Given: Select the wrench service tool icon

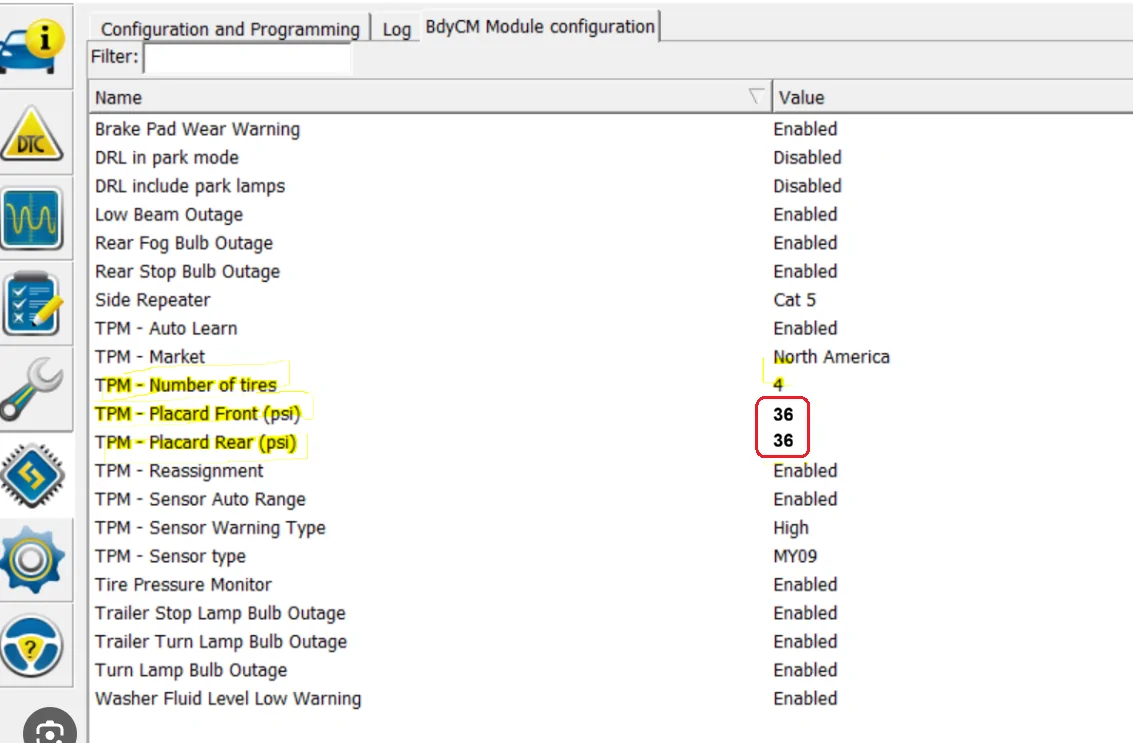Looking at the screenshot, I should [32, 390].
